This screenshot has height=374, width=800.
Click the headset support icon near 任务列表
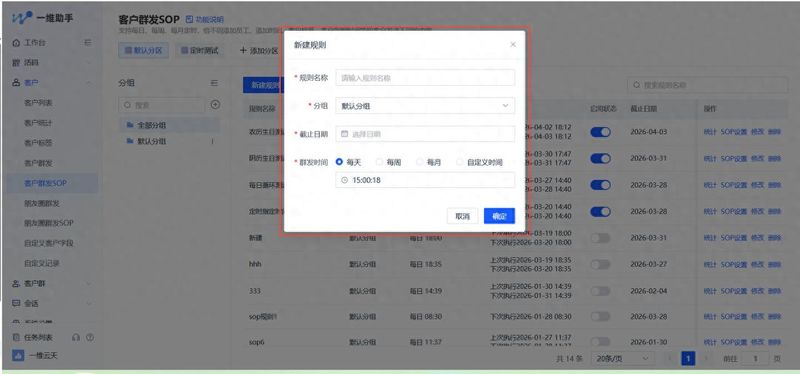click(x=76, y=337)
